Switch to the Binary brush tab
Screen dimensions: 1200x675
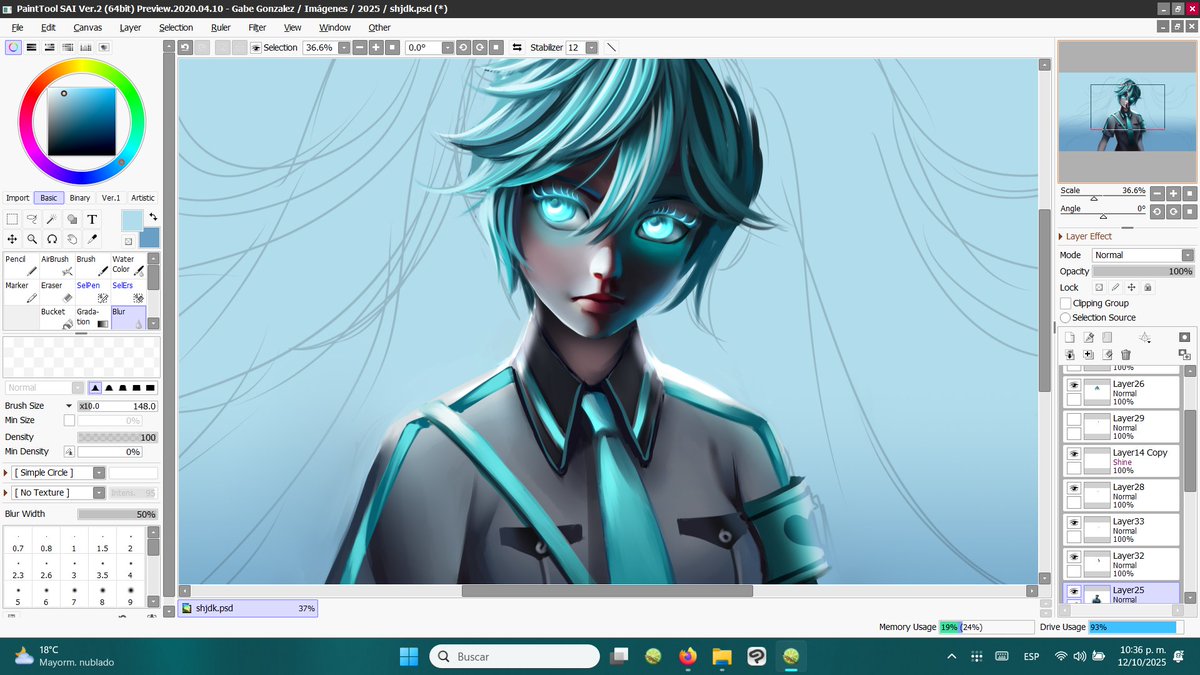(x=80, y=198)
